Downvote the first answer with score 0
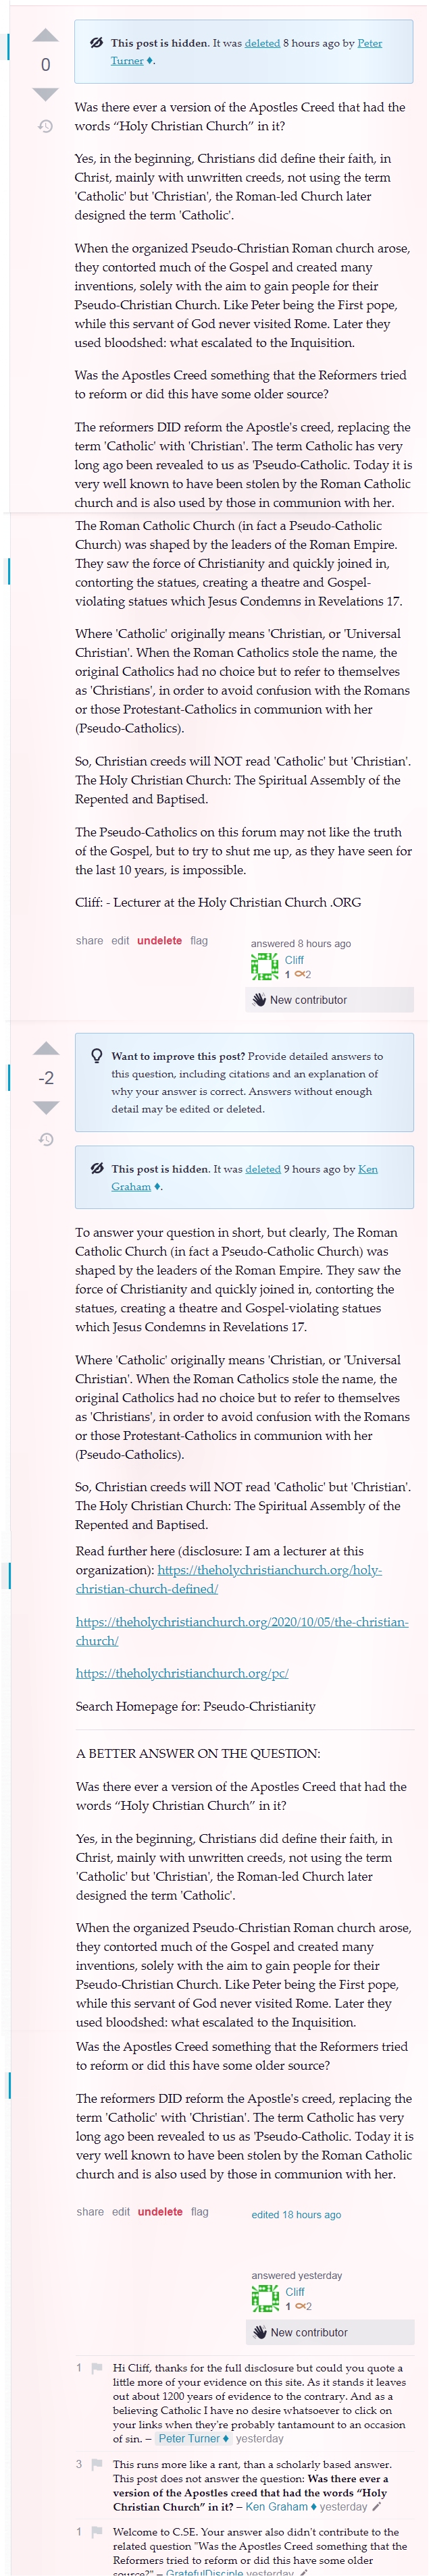 [x=46, y=94]
